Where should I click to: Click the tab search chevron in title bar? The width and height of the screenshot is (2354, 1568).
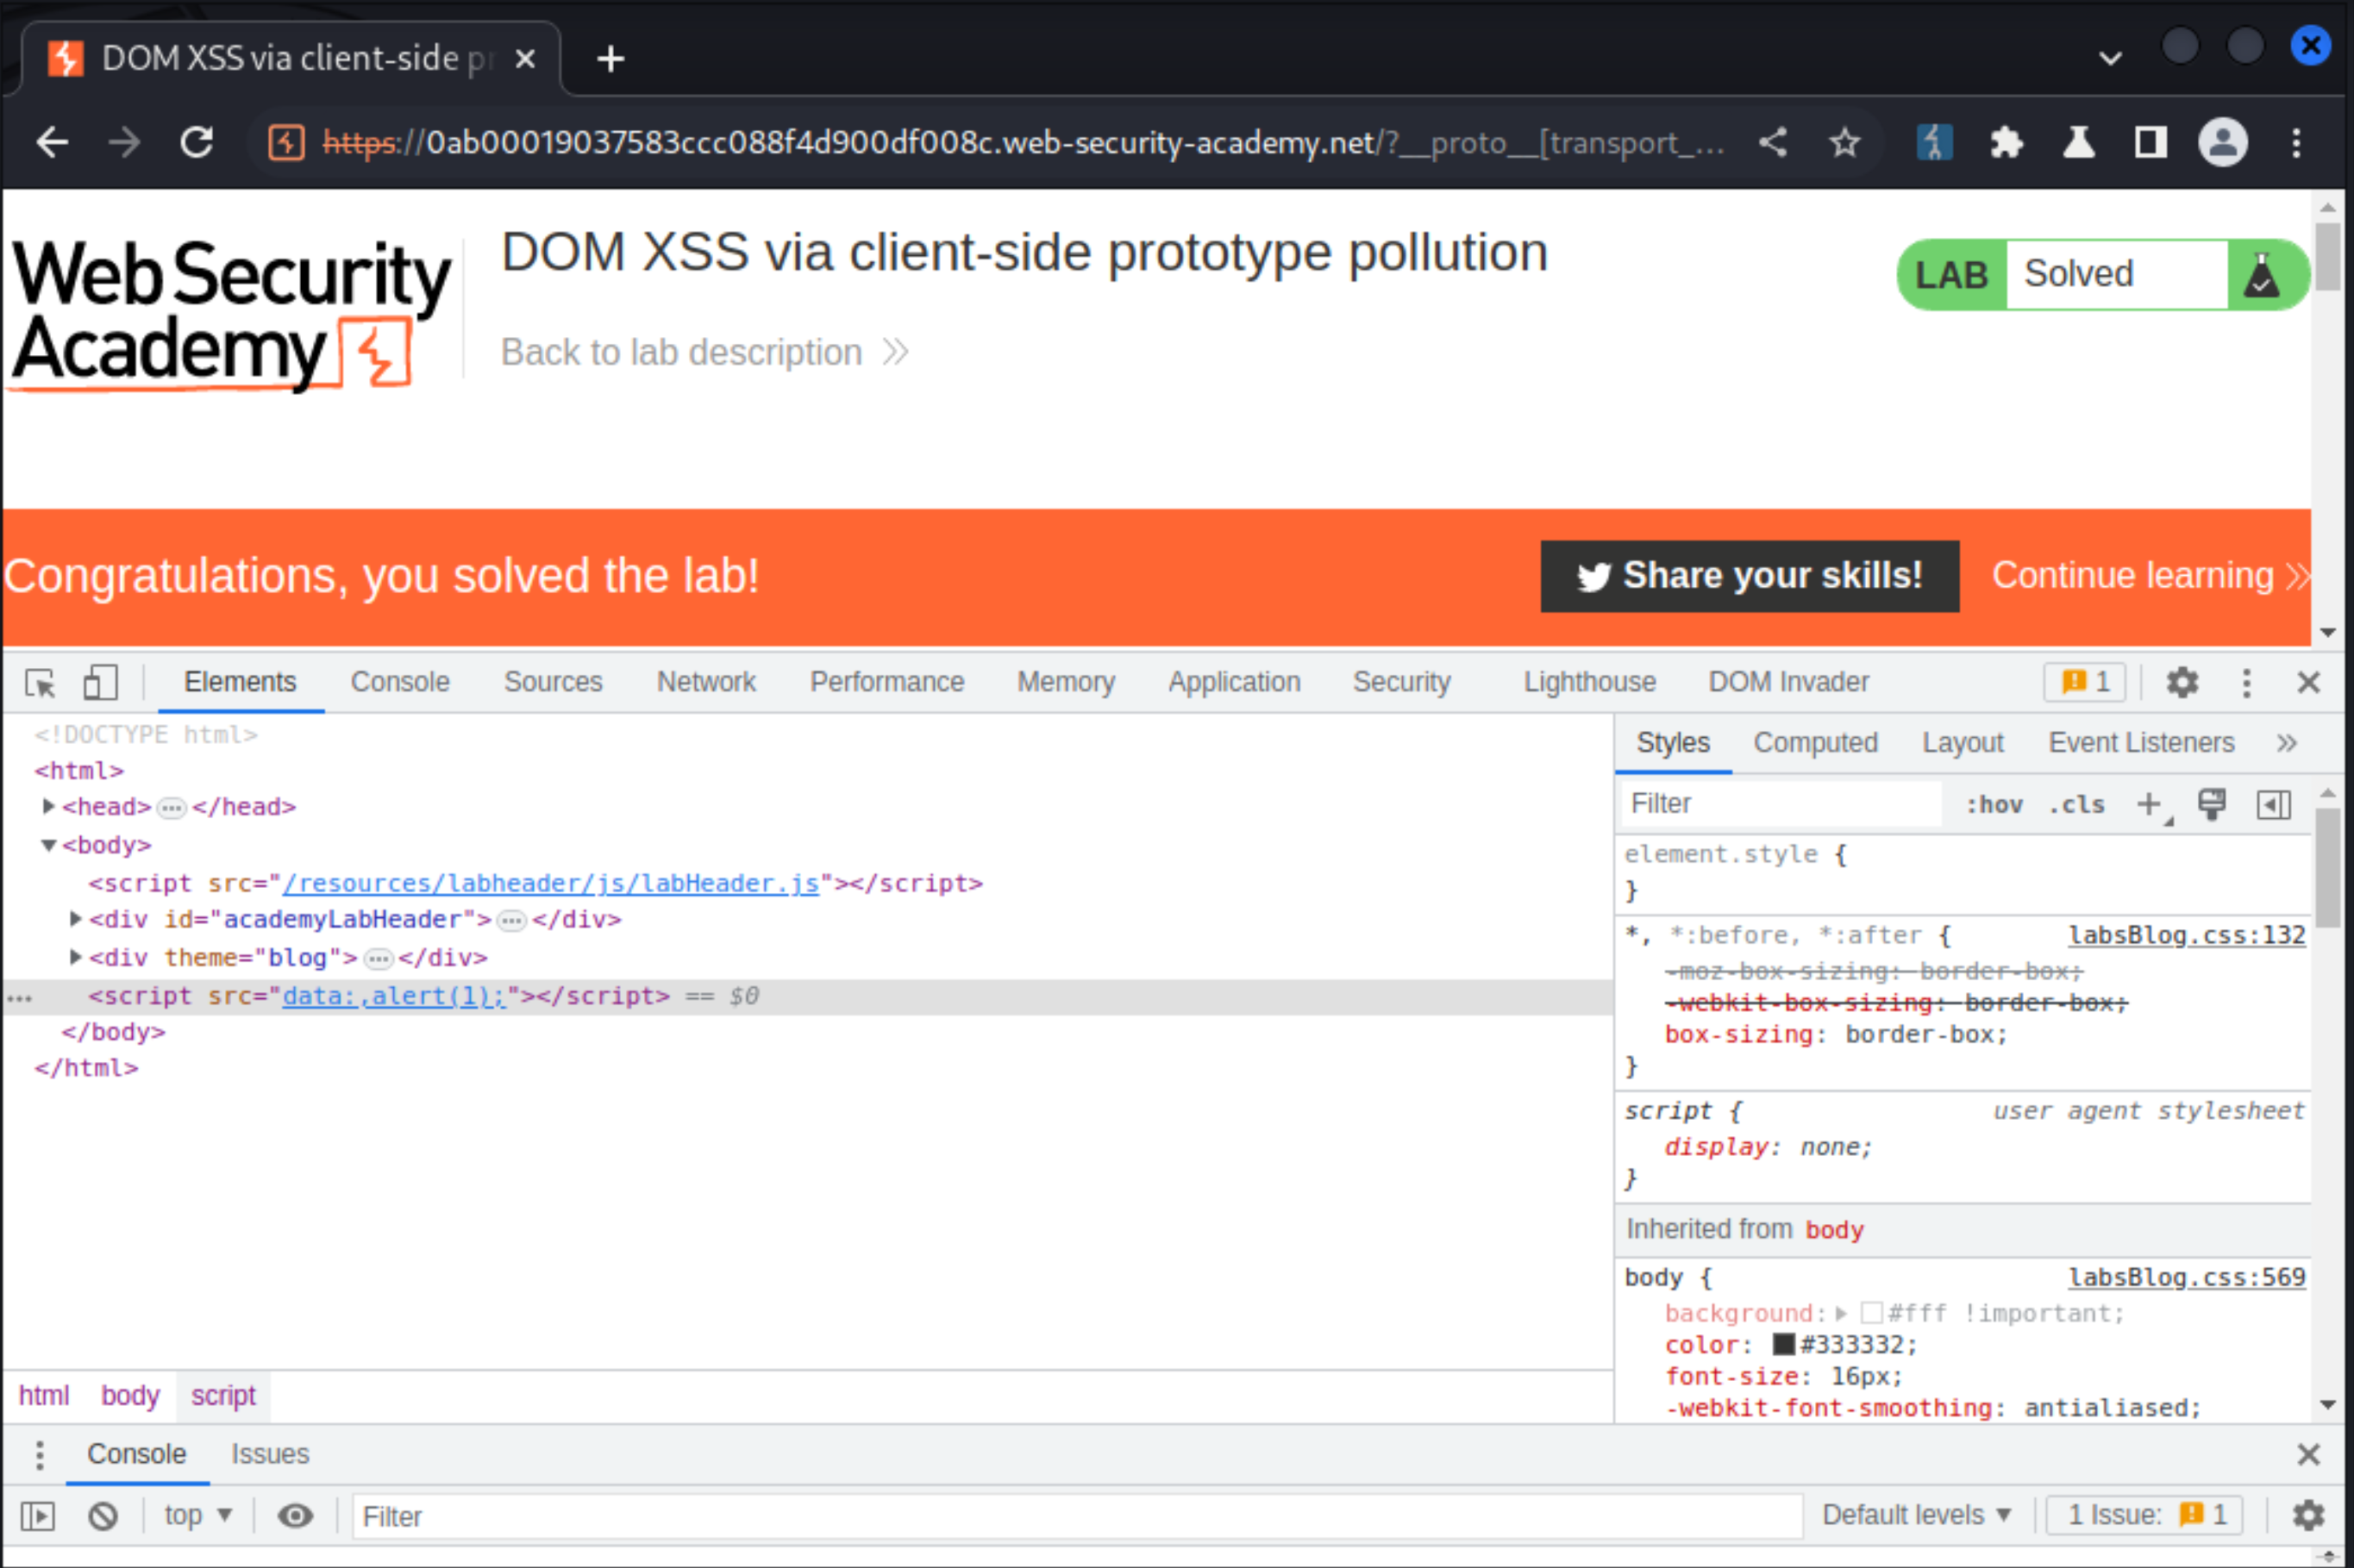point(2110,59)
